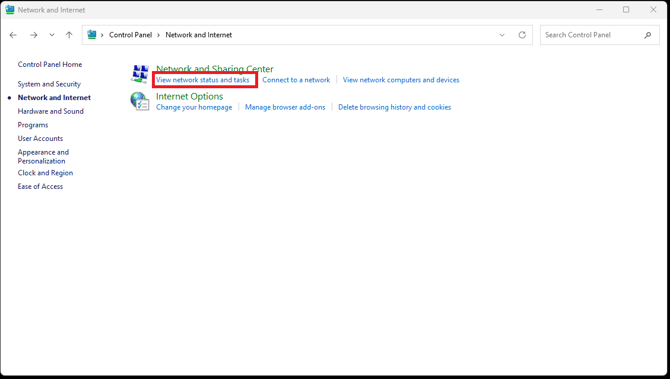Maximize the Network and Internet window
Image resolution: width=670 pixels, height=379 pixels.
click(626, 9)
